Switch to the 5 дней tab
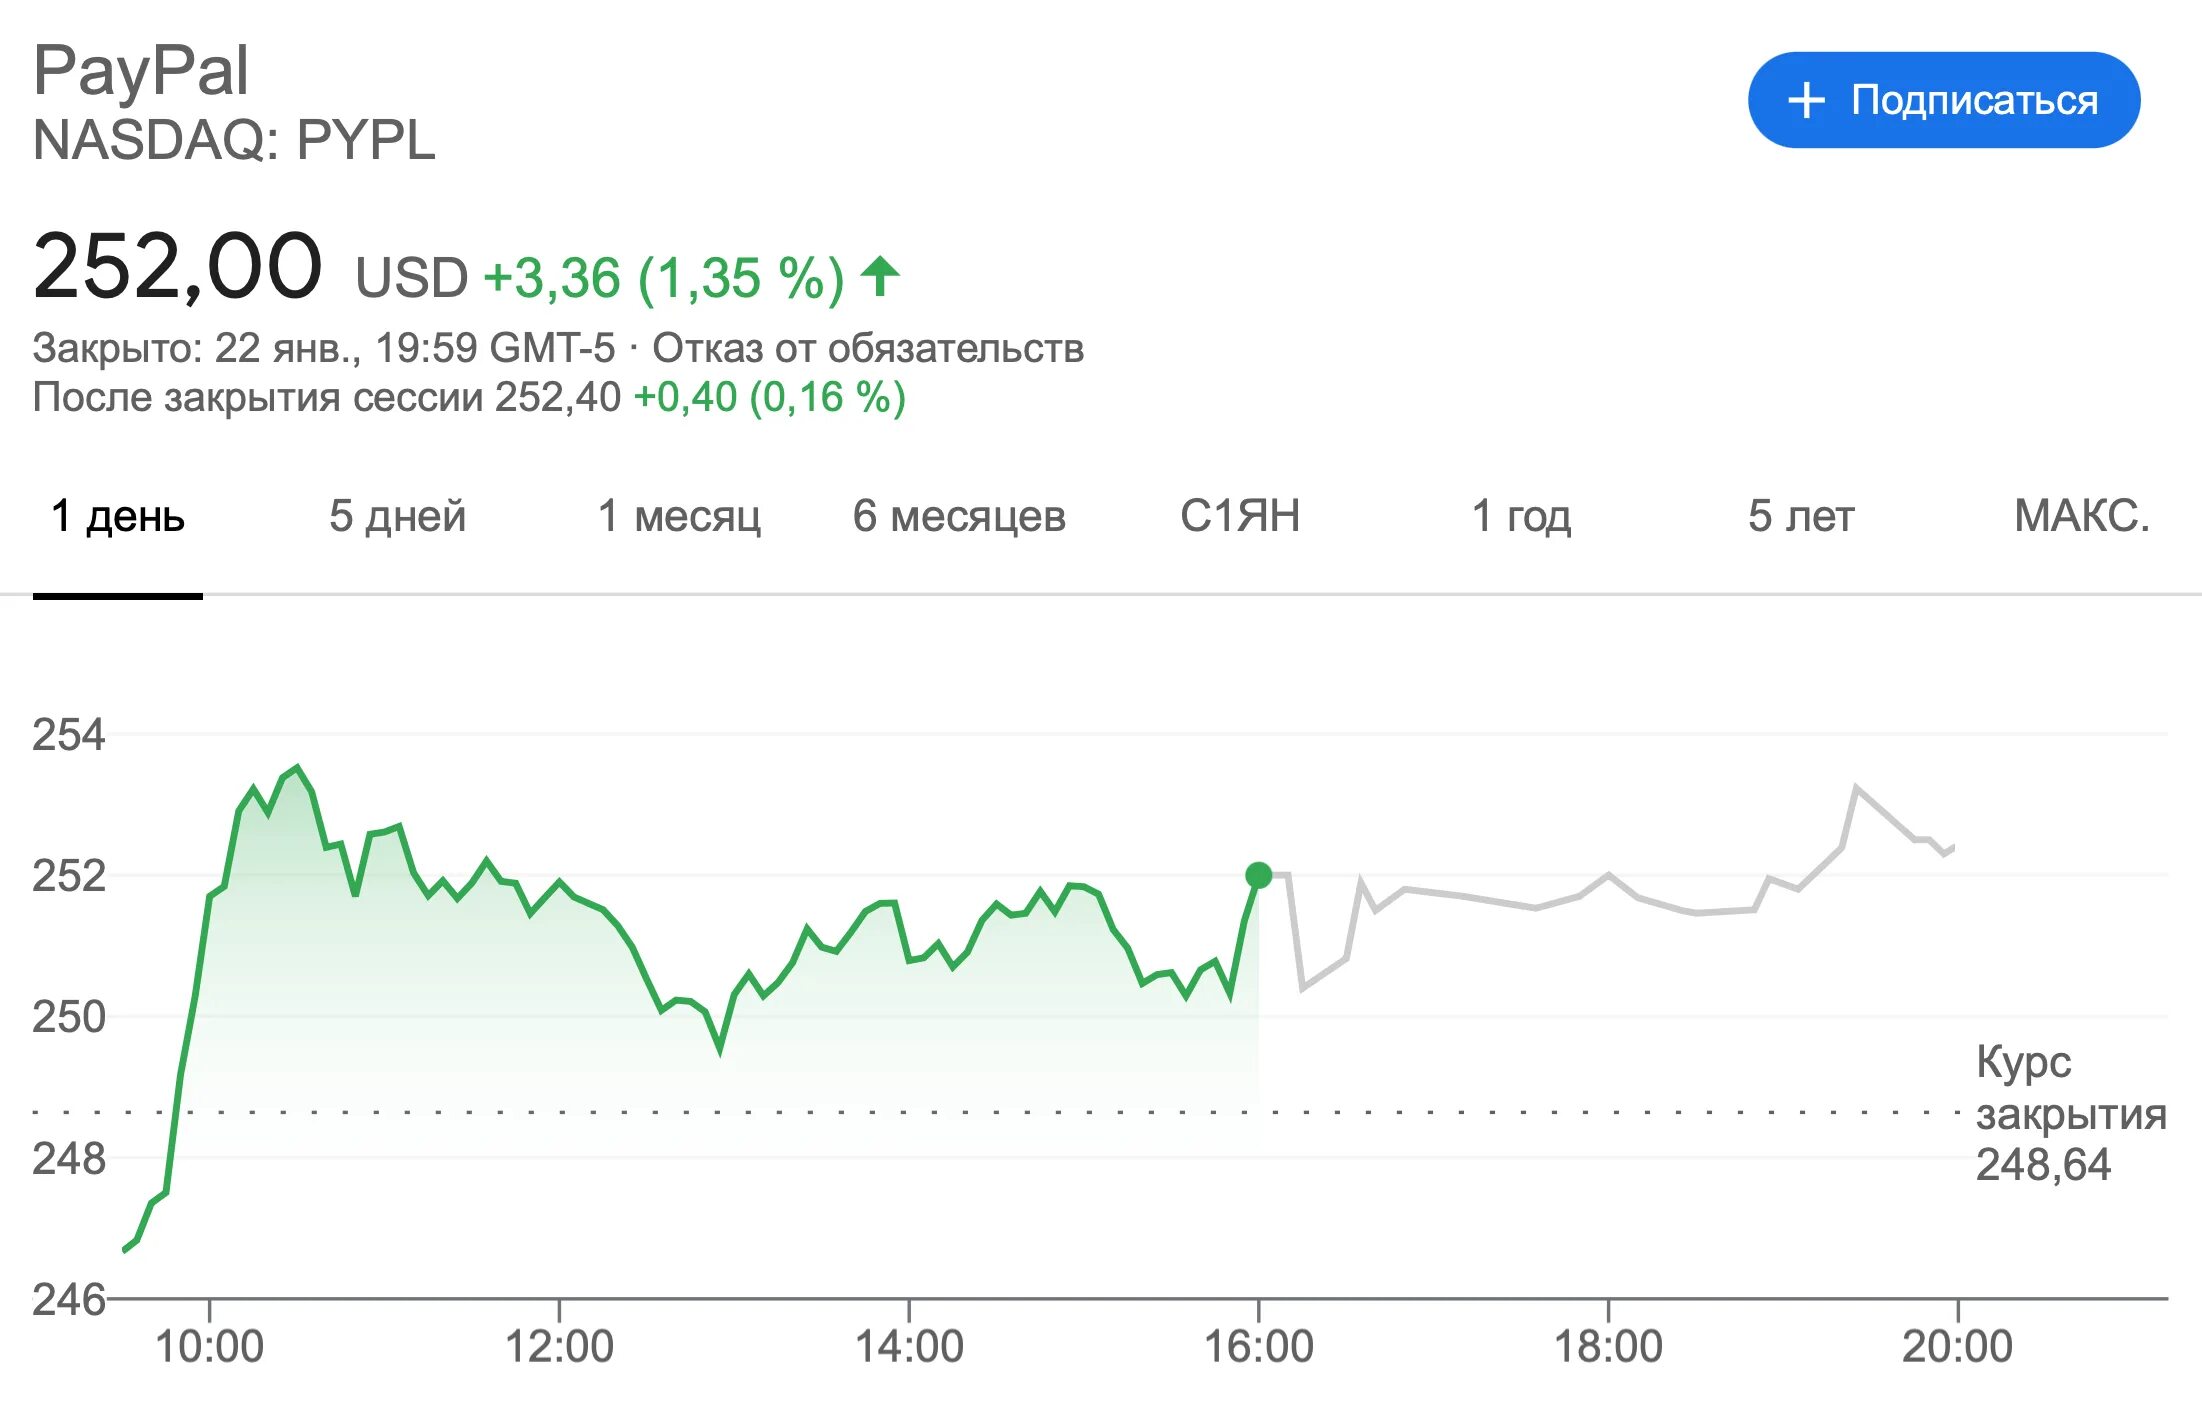This screenshot has width=2202, height=1402. click(397, 516)
